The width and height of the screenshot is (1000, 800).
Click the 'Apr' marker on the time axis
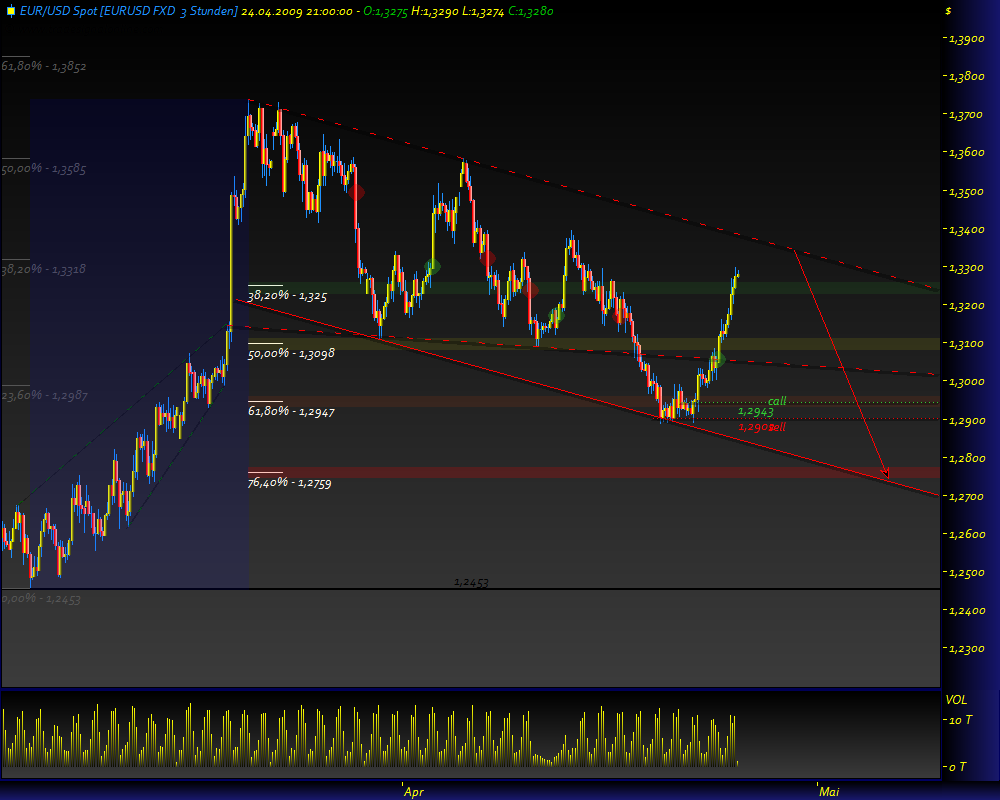click(412, 790)
